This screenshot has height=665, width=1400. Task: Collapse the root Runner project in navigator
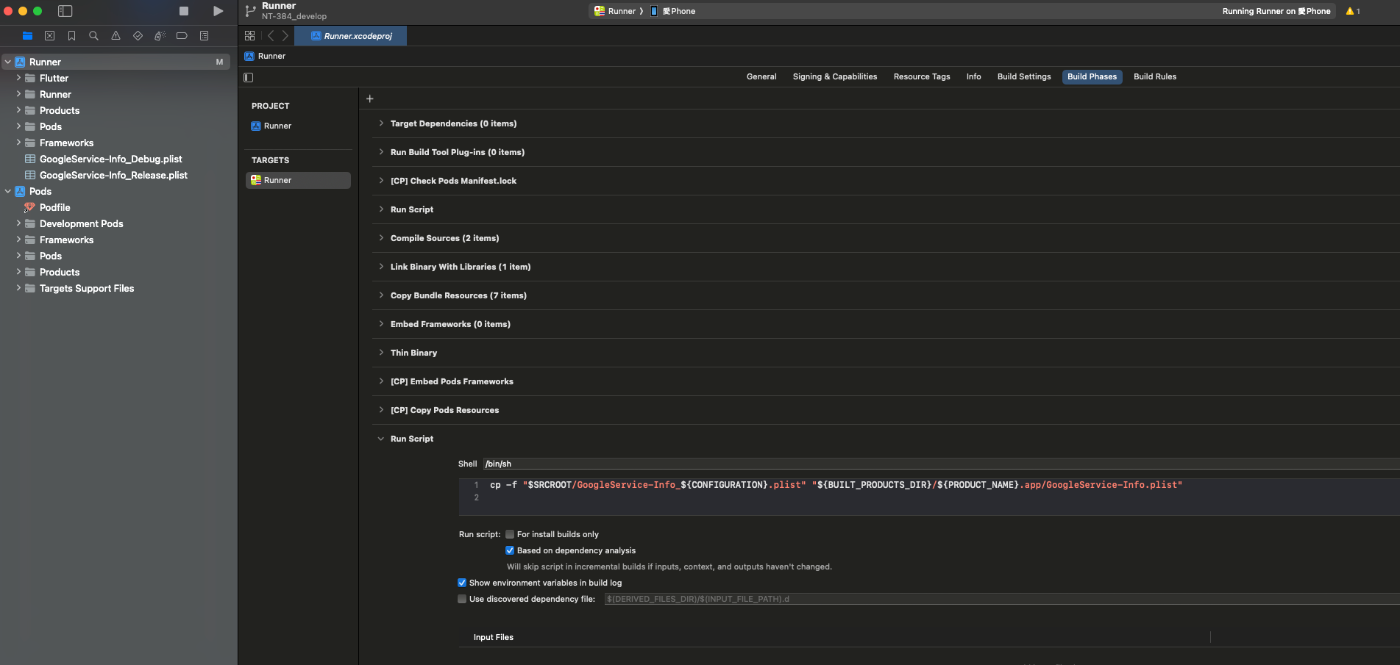(8, 62)
